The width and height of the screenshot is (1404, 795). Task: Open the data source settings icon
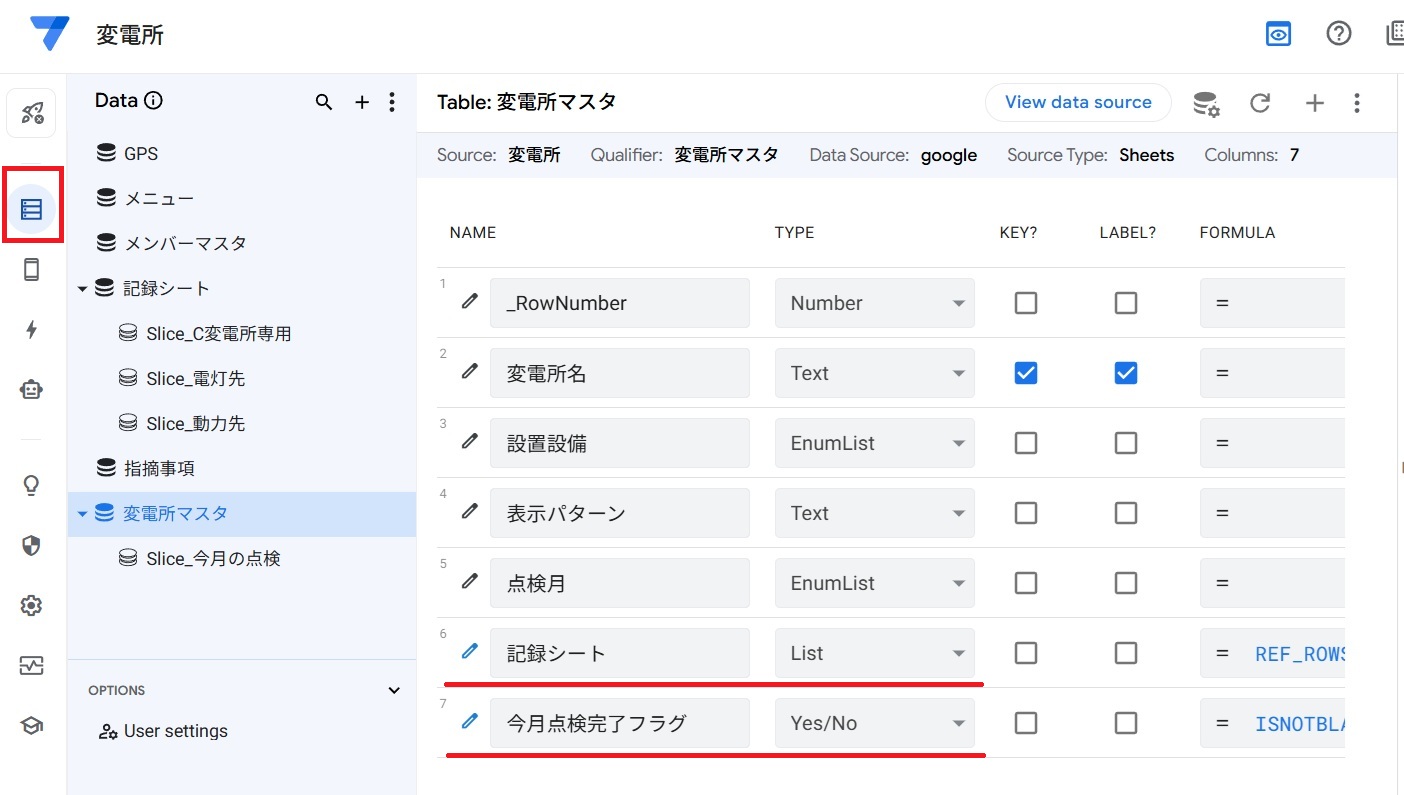click(1205, 103)
